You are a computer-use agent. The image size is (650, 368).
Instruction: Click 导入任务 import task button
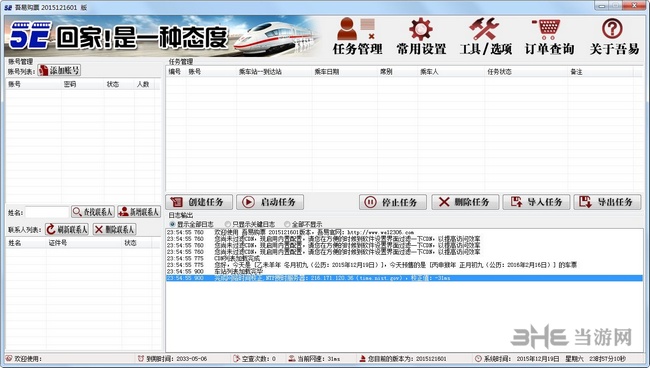536,202
